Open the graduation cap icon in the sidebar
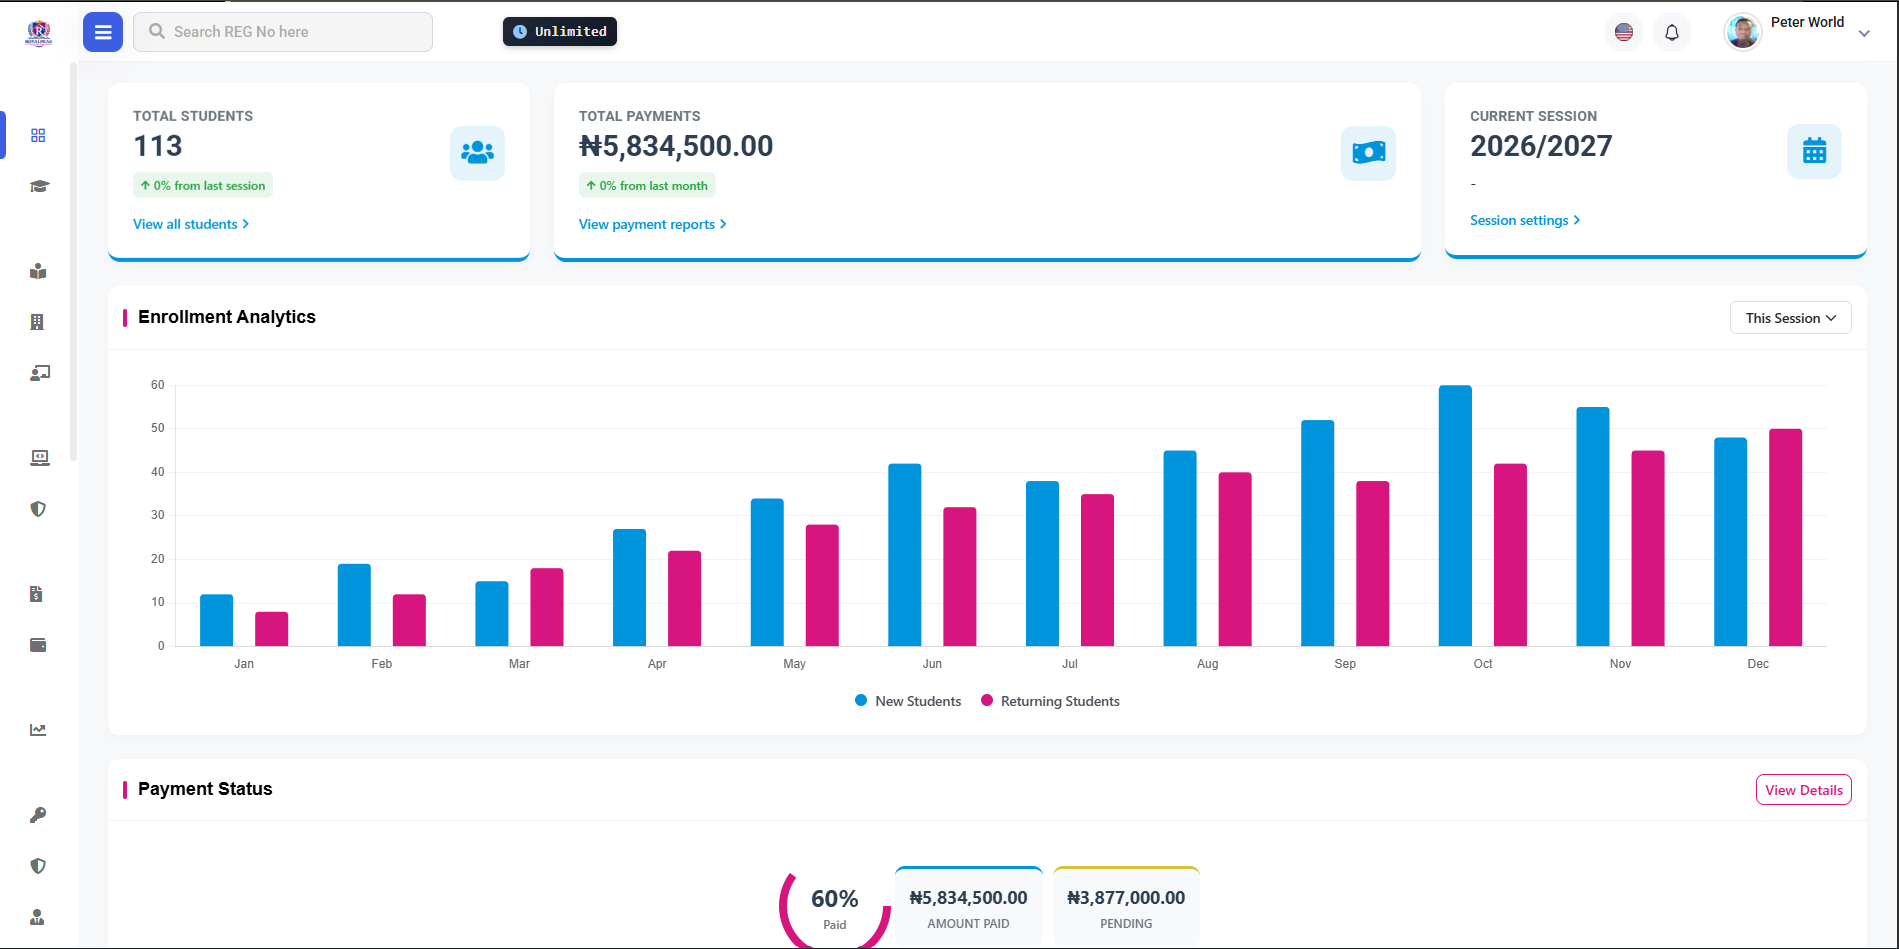The image size is (1899, 949). click(x=39, y=186)
